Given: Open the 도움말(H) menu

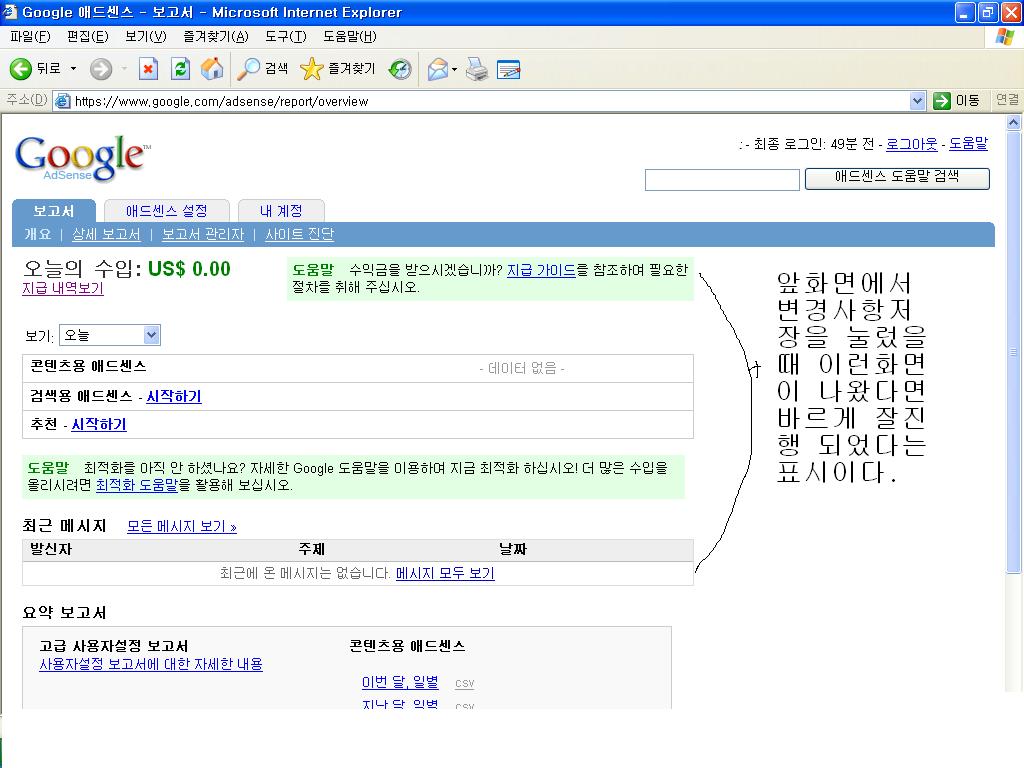Looking at the screenshot, I should pos(349,37).
